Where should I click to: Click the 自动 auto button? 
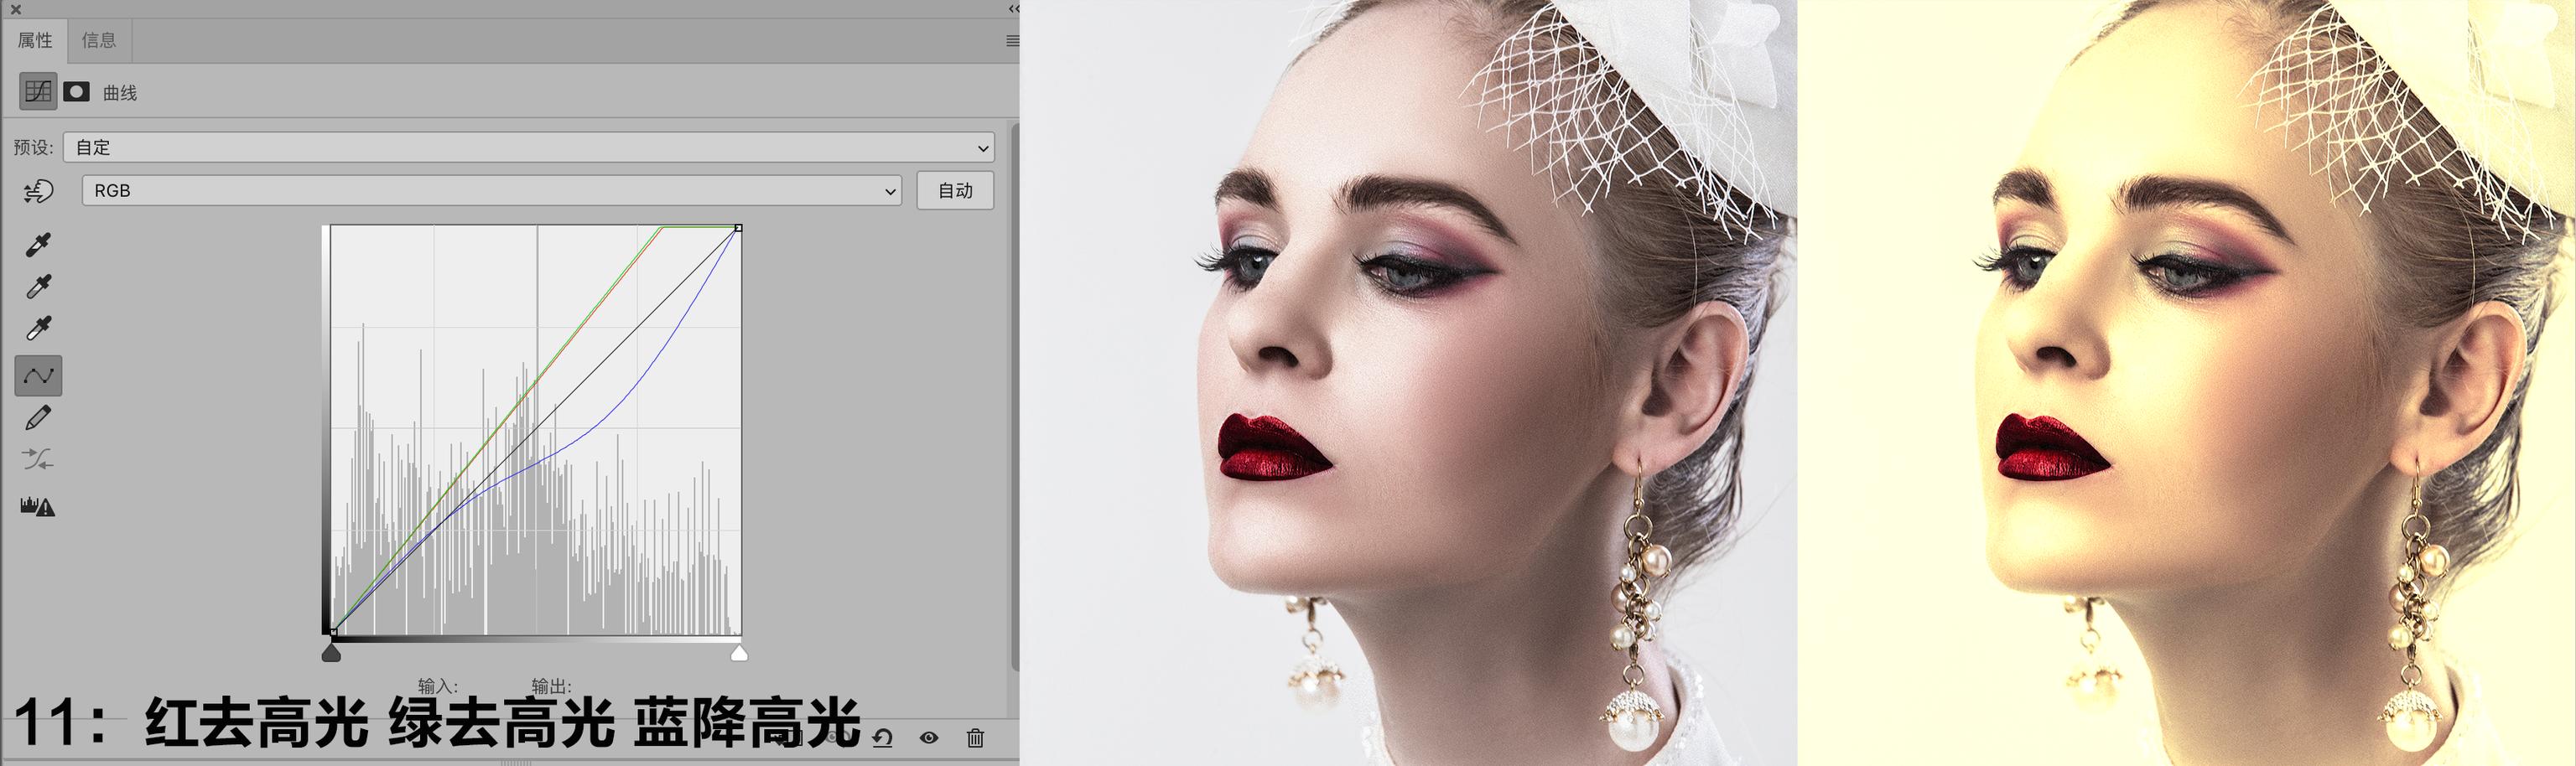tap(955, 190)
